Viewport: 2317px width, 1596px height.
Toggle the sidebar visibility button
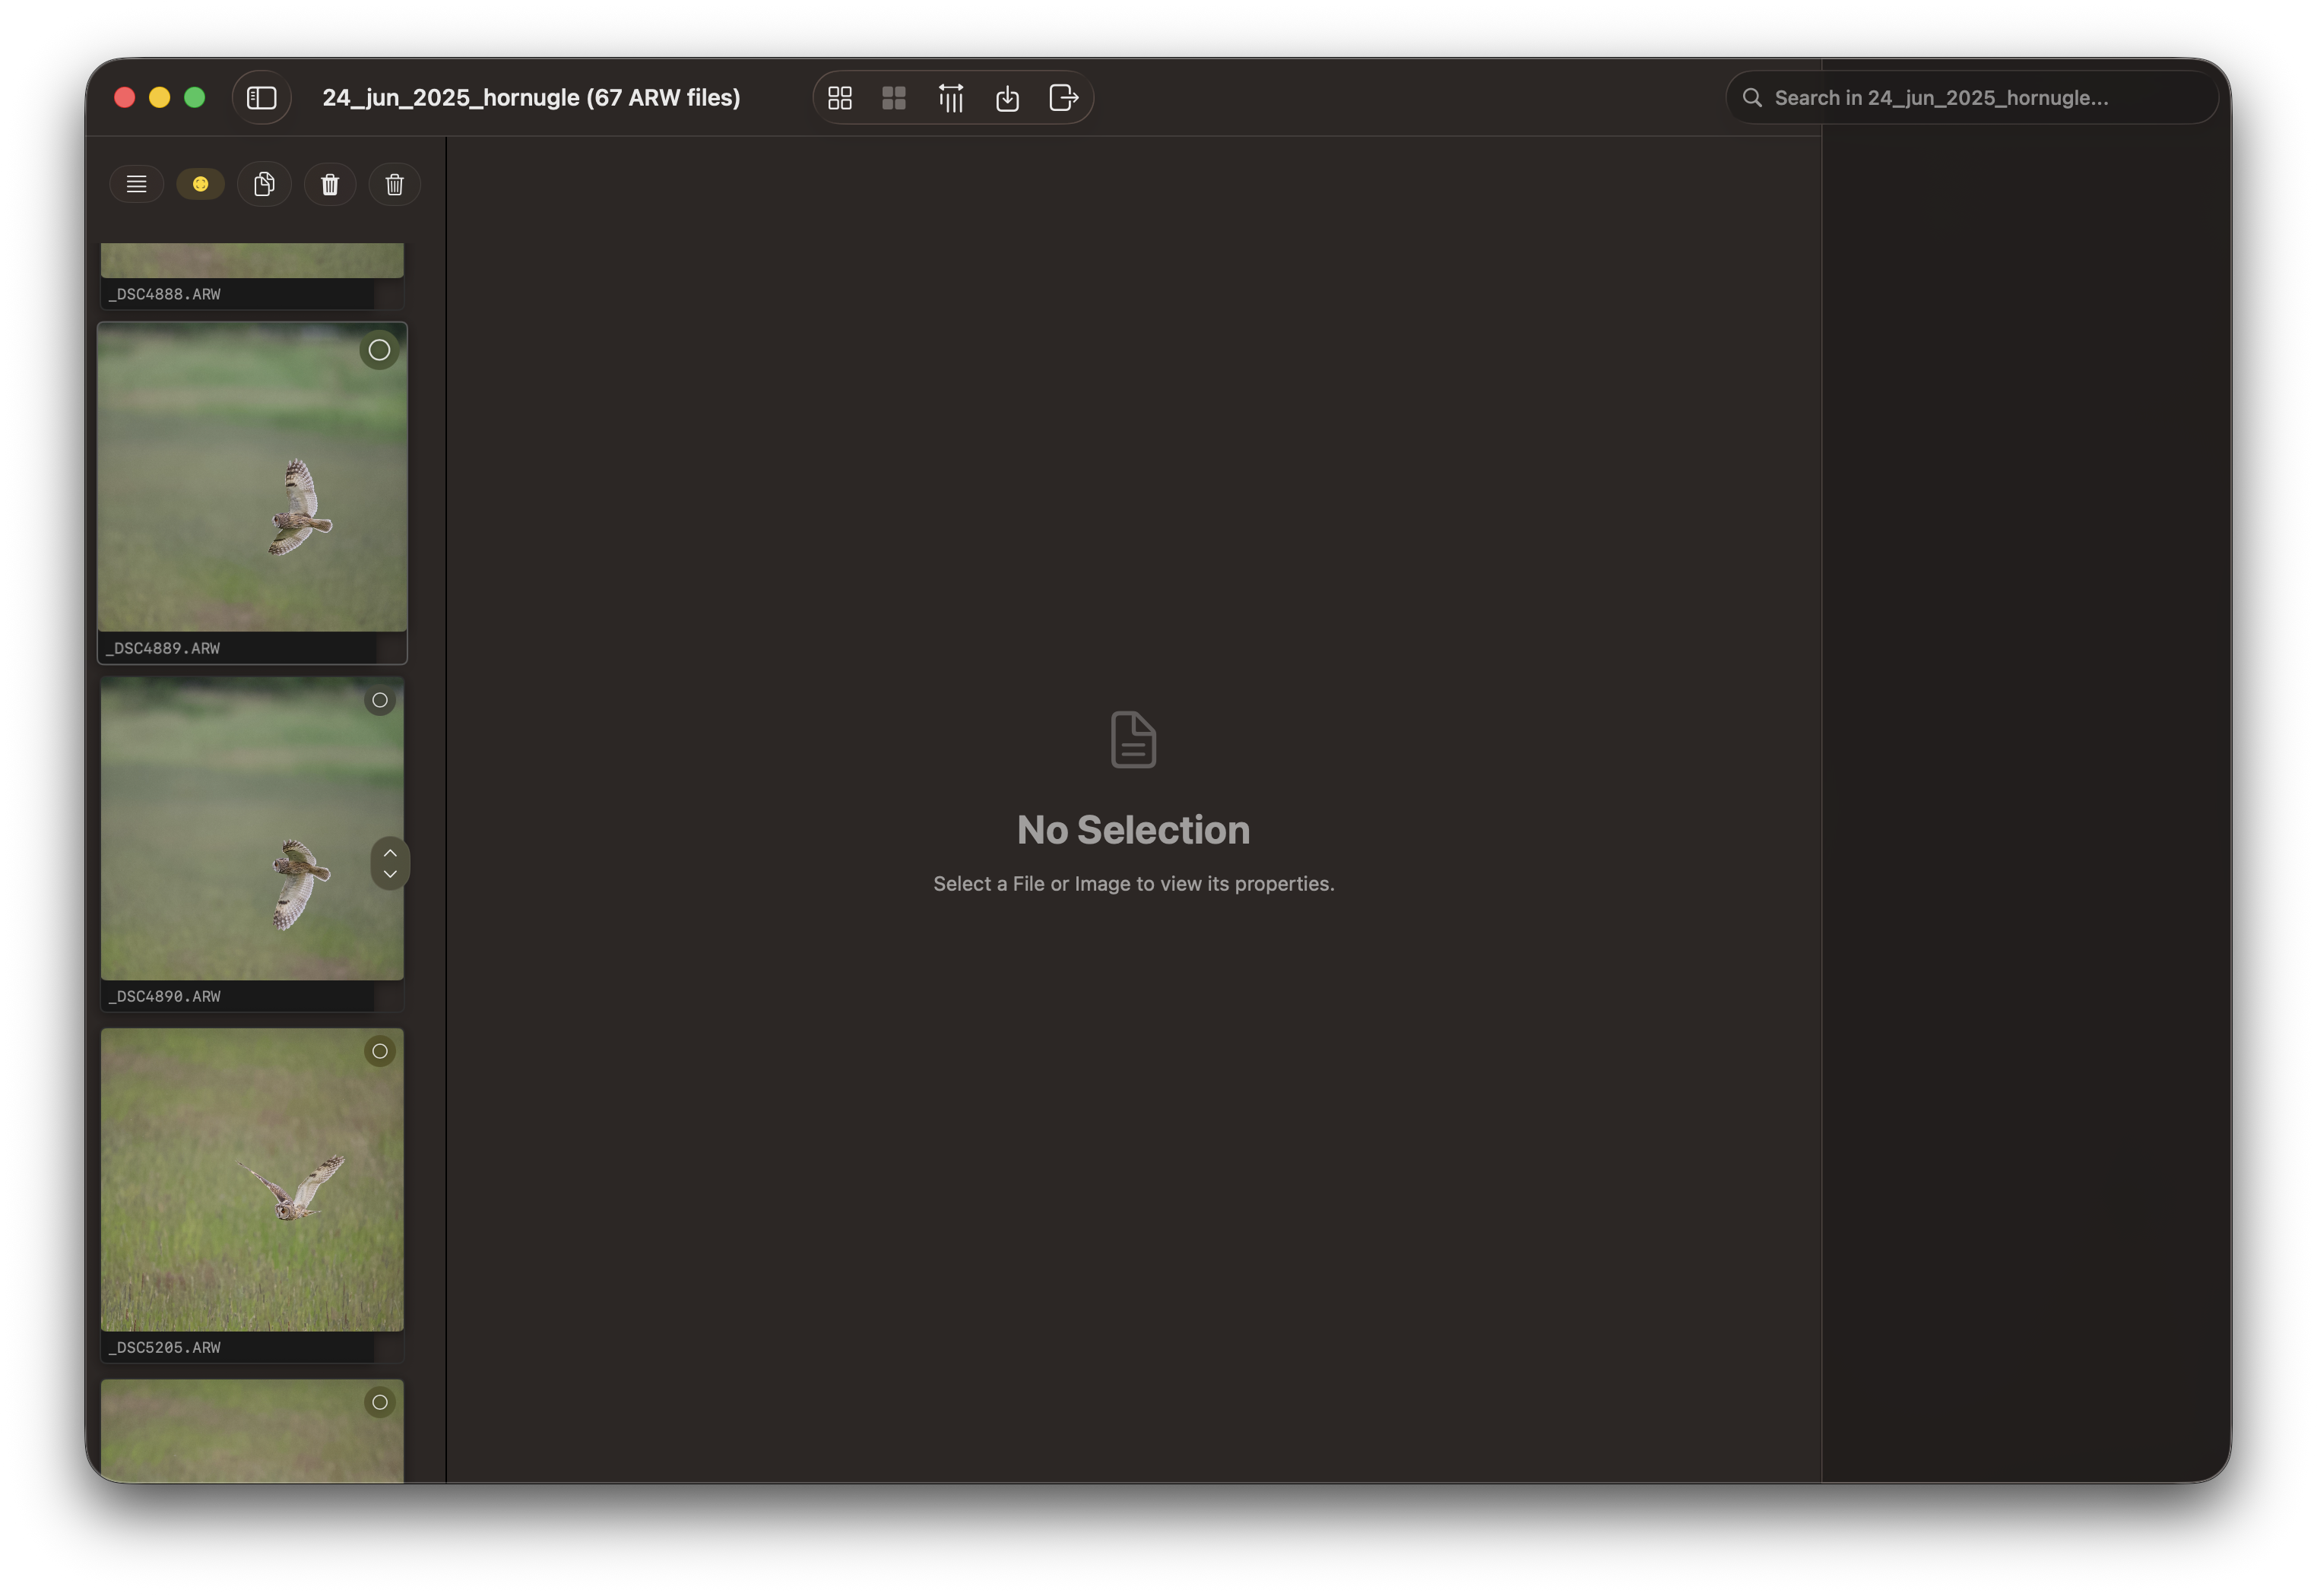point(261,97)
